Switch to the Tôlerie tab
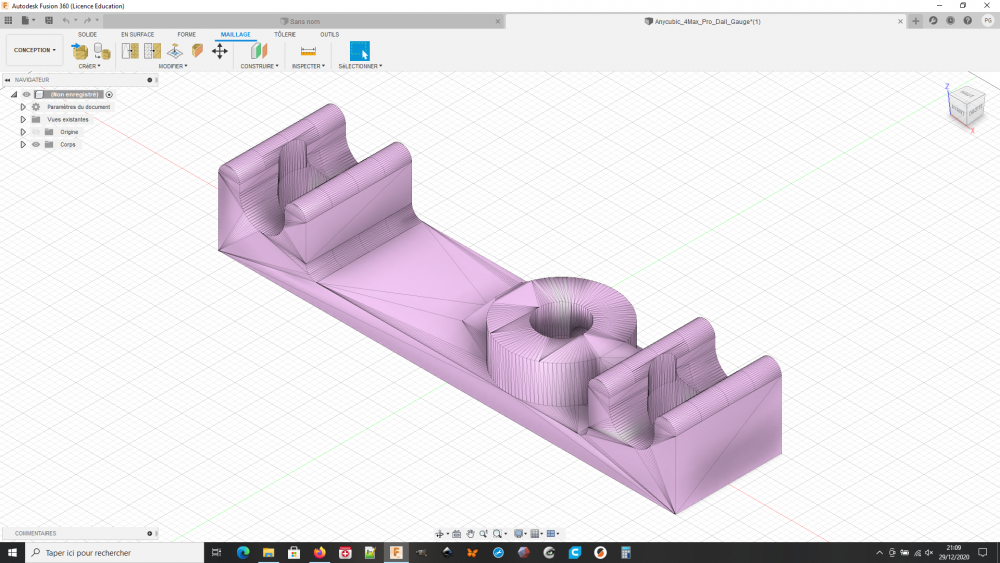This screenshot has height=563, width=1000. [x=285, y=34]
